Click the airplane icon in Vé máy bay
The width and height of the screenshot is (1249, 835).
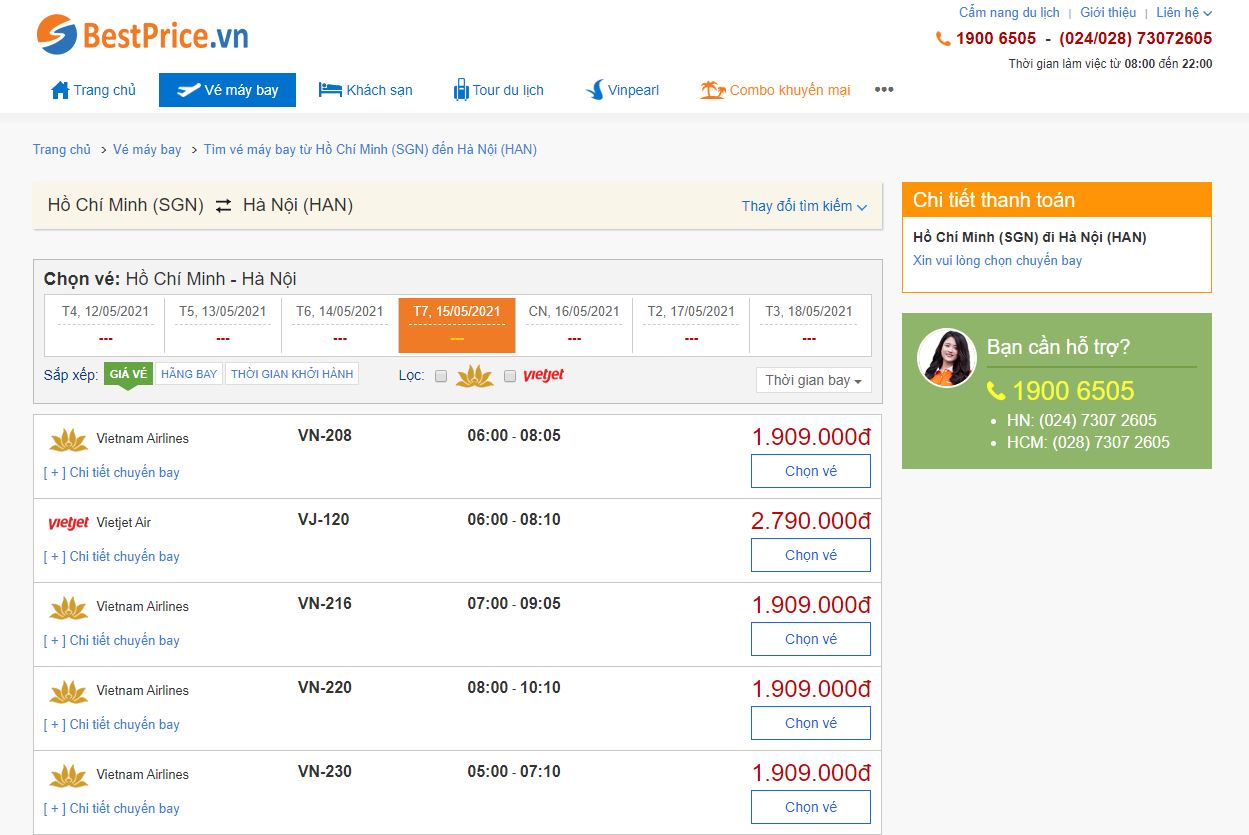click(x=188, y=90)
